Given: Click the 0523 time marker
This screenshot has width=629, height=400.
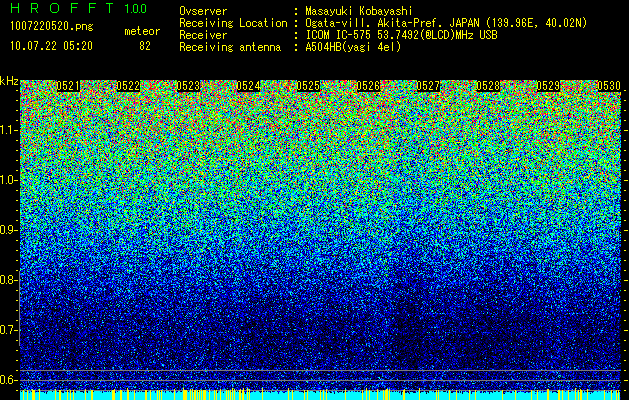Looking at the screenshot, I should pos(188,86).
